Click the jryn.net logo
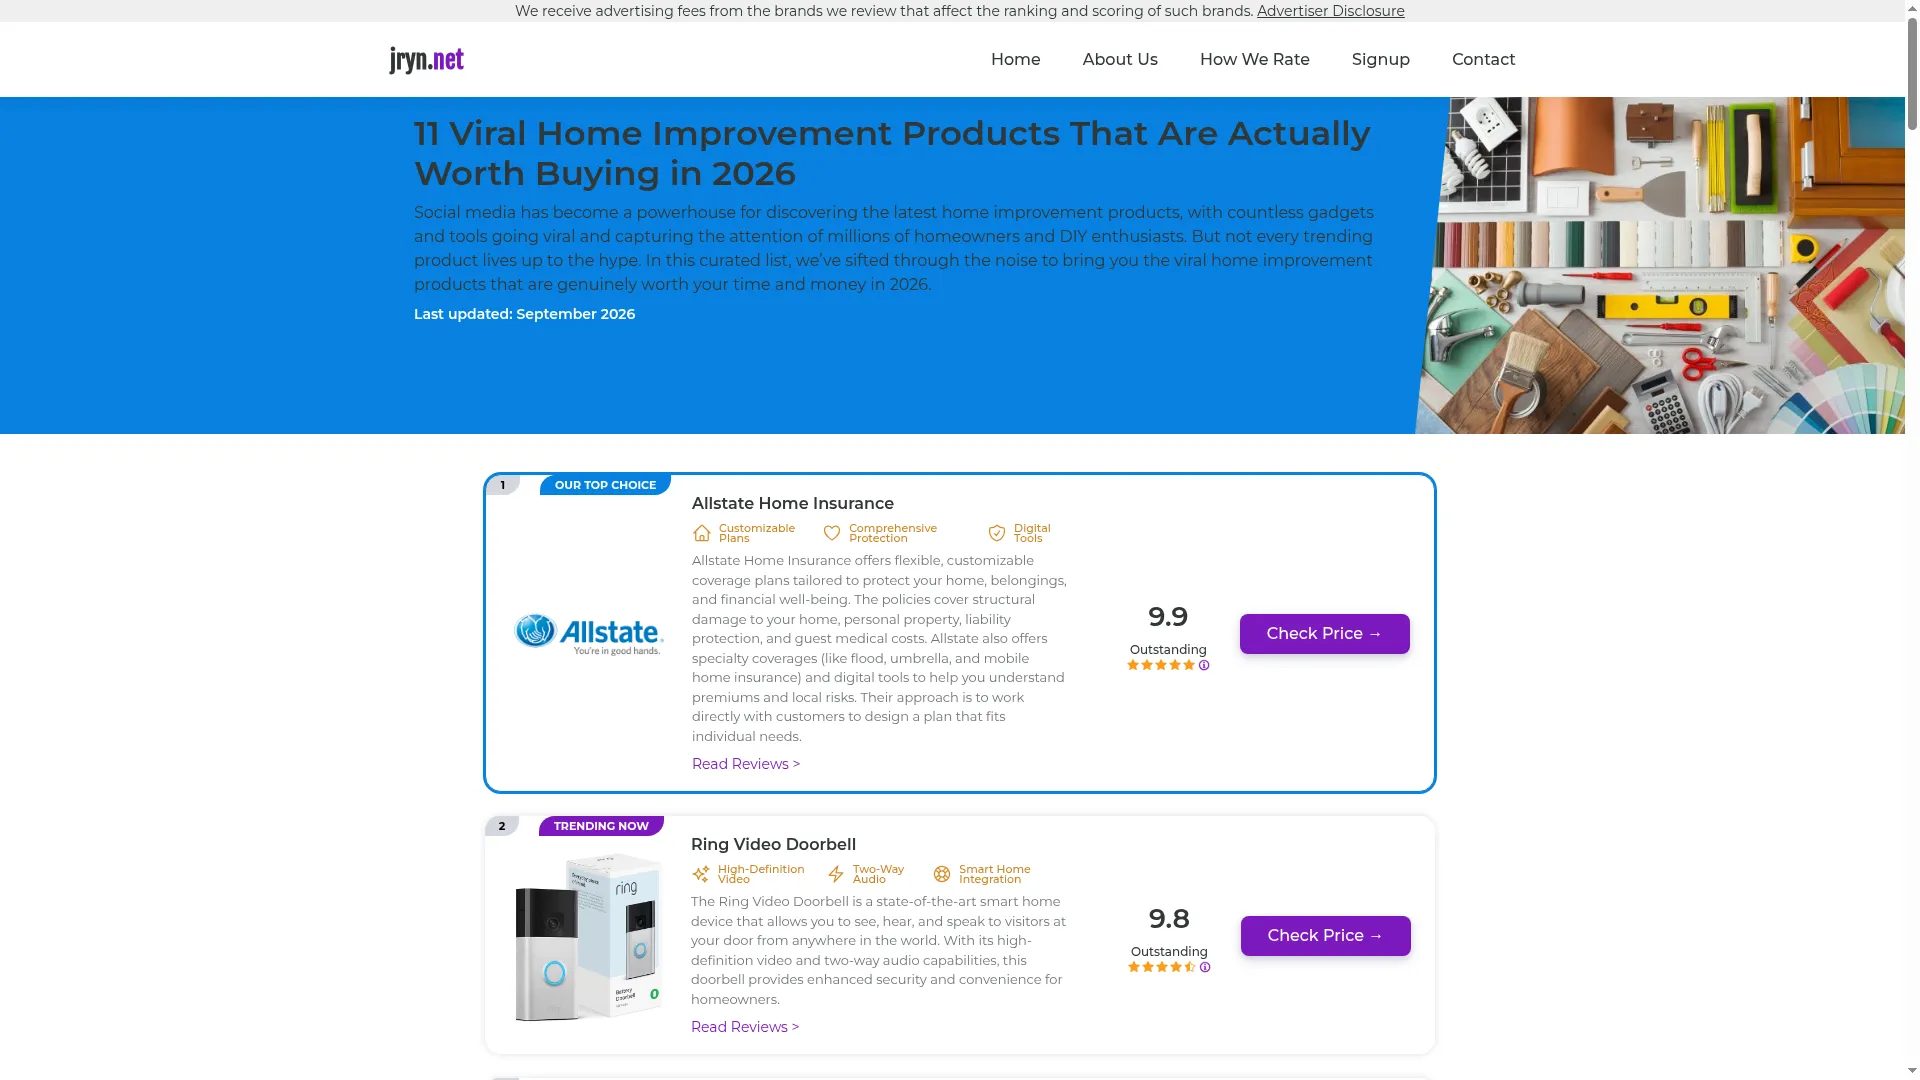Image resolution: width=1920 pixels, height=1080 pixels. pos(426,60)
